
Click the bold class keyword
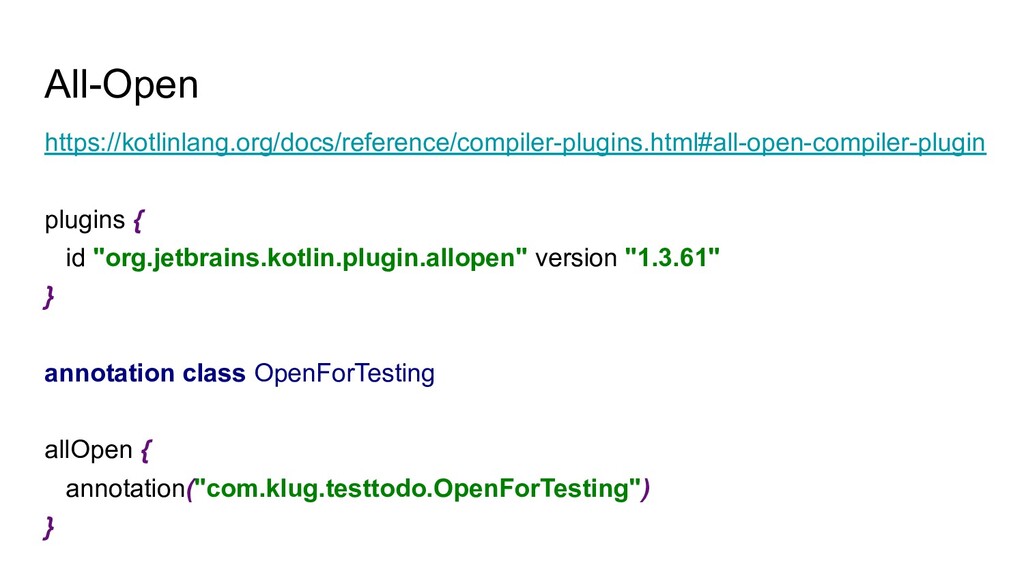214,374
